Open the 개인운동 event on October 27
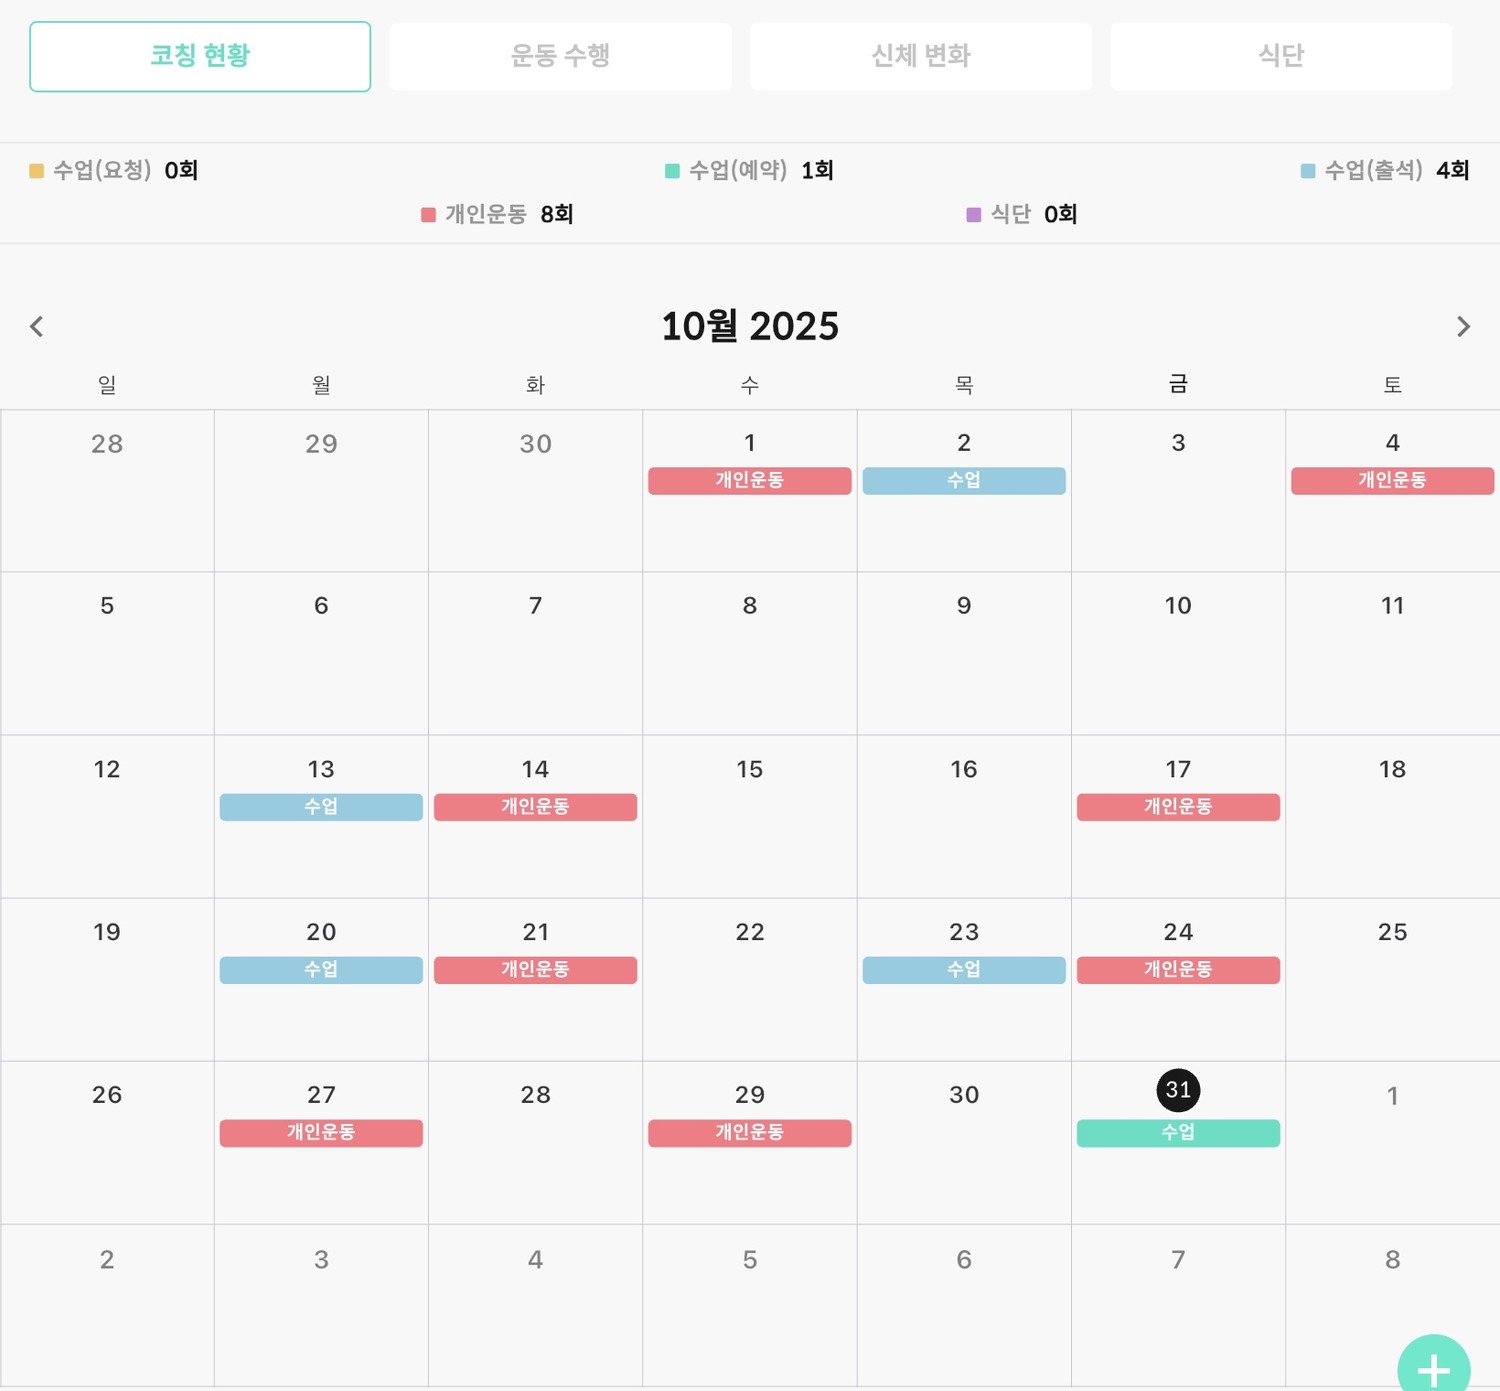Image resolution: width=1500 pixels, height=1391 pixels. click(321, 1133)
